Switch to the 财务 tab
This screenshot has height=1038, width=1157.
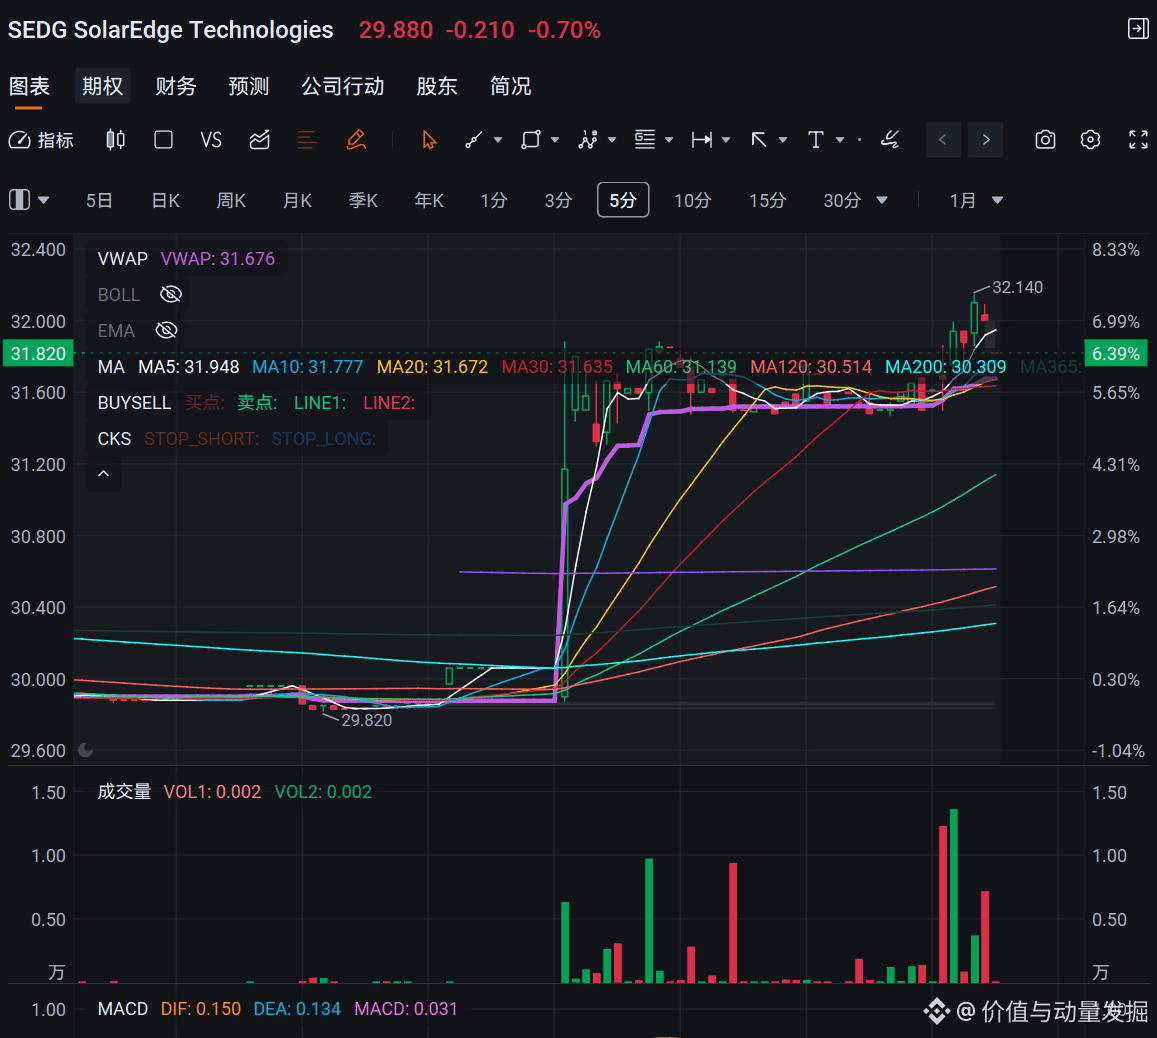[x=176, y=86]
